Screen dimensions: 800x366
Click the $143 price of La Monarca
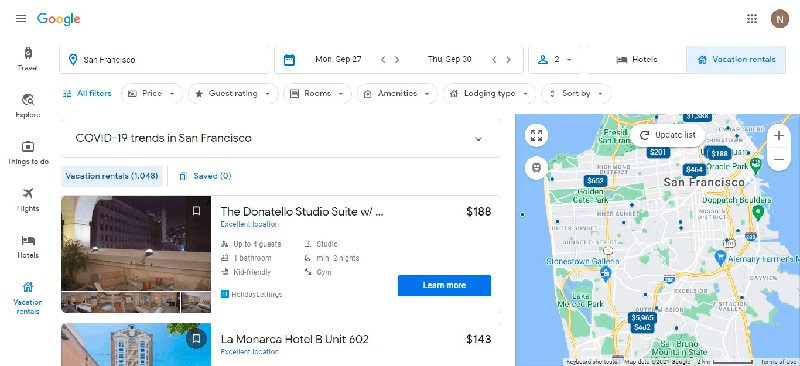click(x=479, y=339)
